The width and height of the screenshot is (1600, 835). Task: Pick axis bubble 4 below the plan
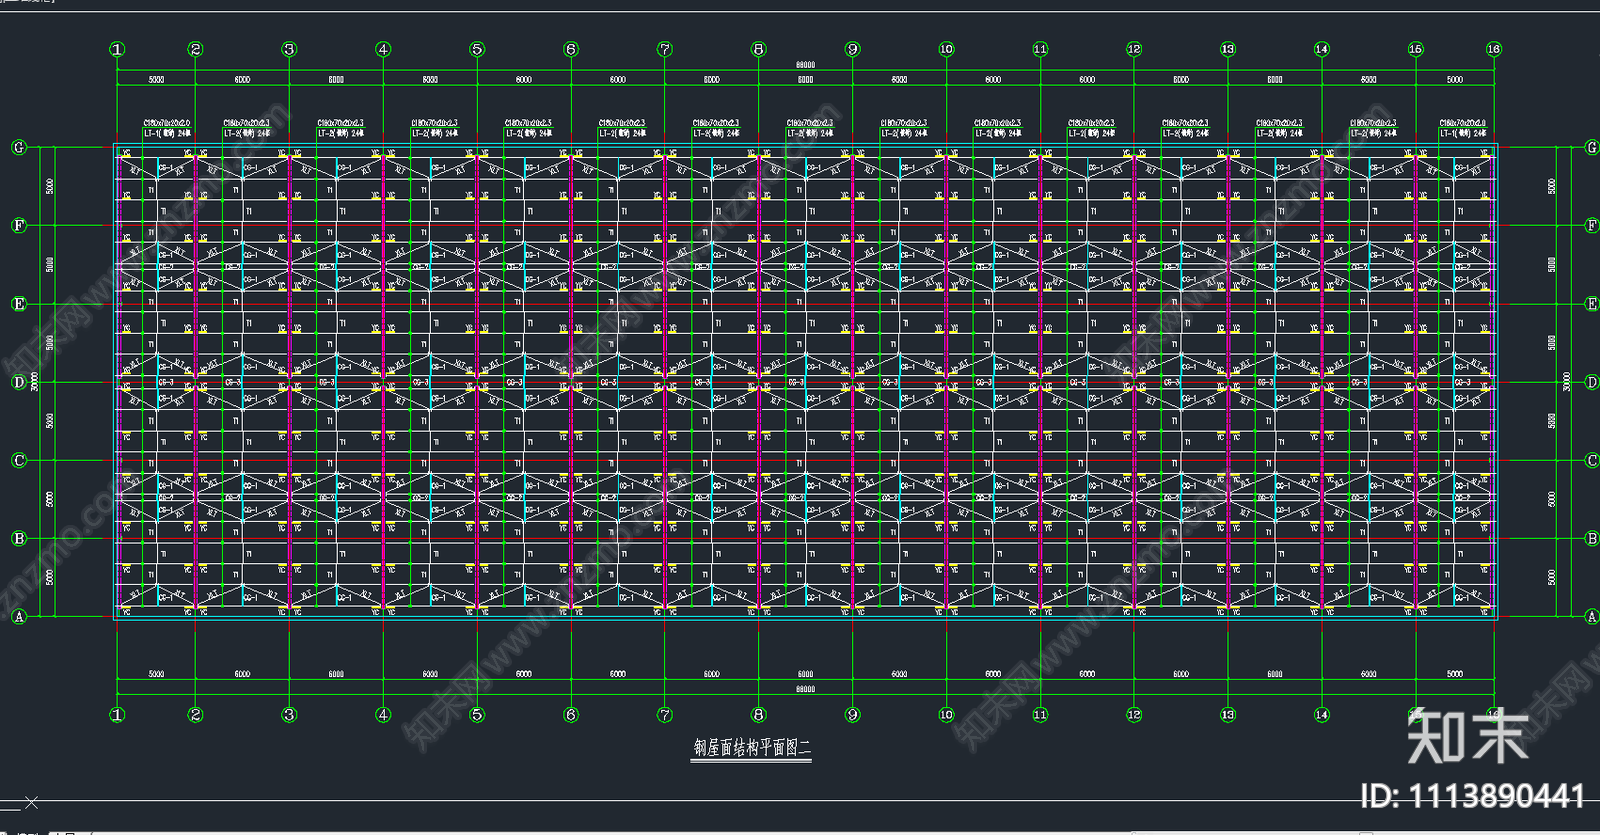383,715
